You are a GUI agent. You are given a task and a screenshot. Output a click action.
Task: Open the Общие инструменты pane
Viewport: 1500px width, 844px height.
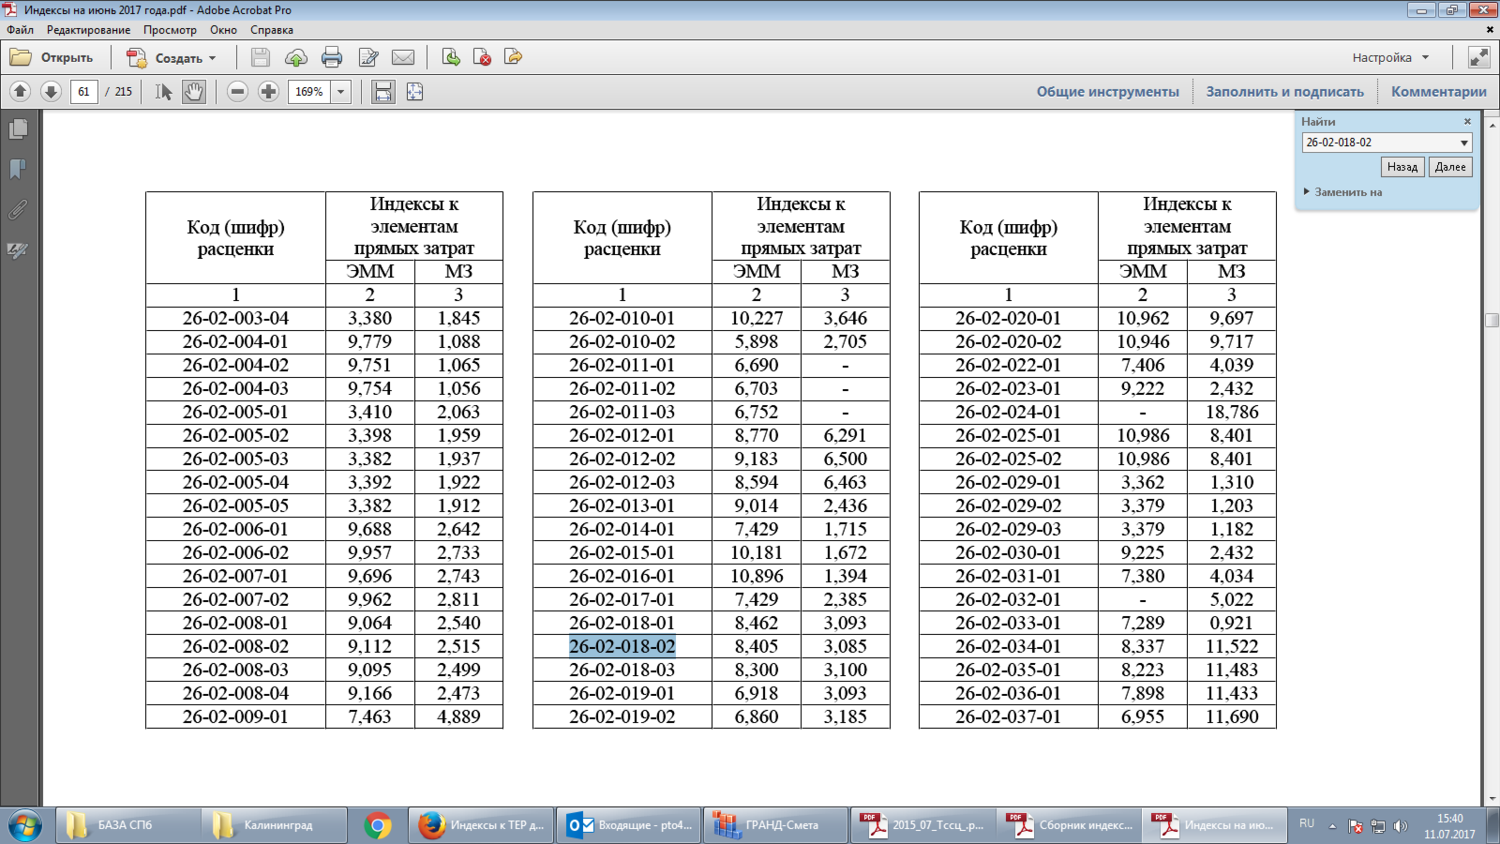pyautogui.click(x=1107, y=92)
